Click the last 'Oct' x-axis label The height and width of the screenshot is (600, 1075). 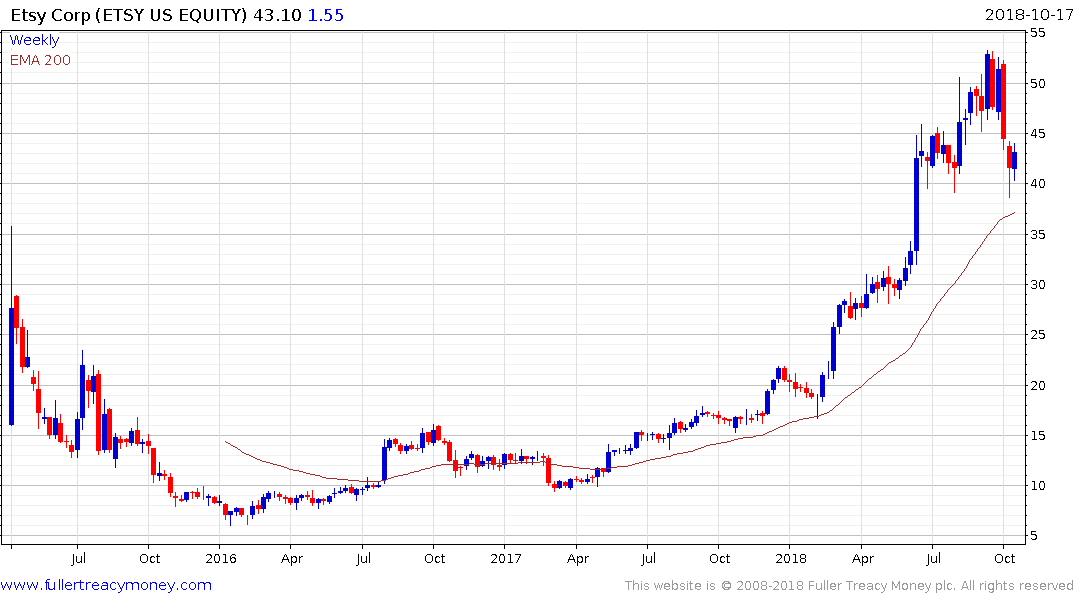1004,559
